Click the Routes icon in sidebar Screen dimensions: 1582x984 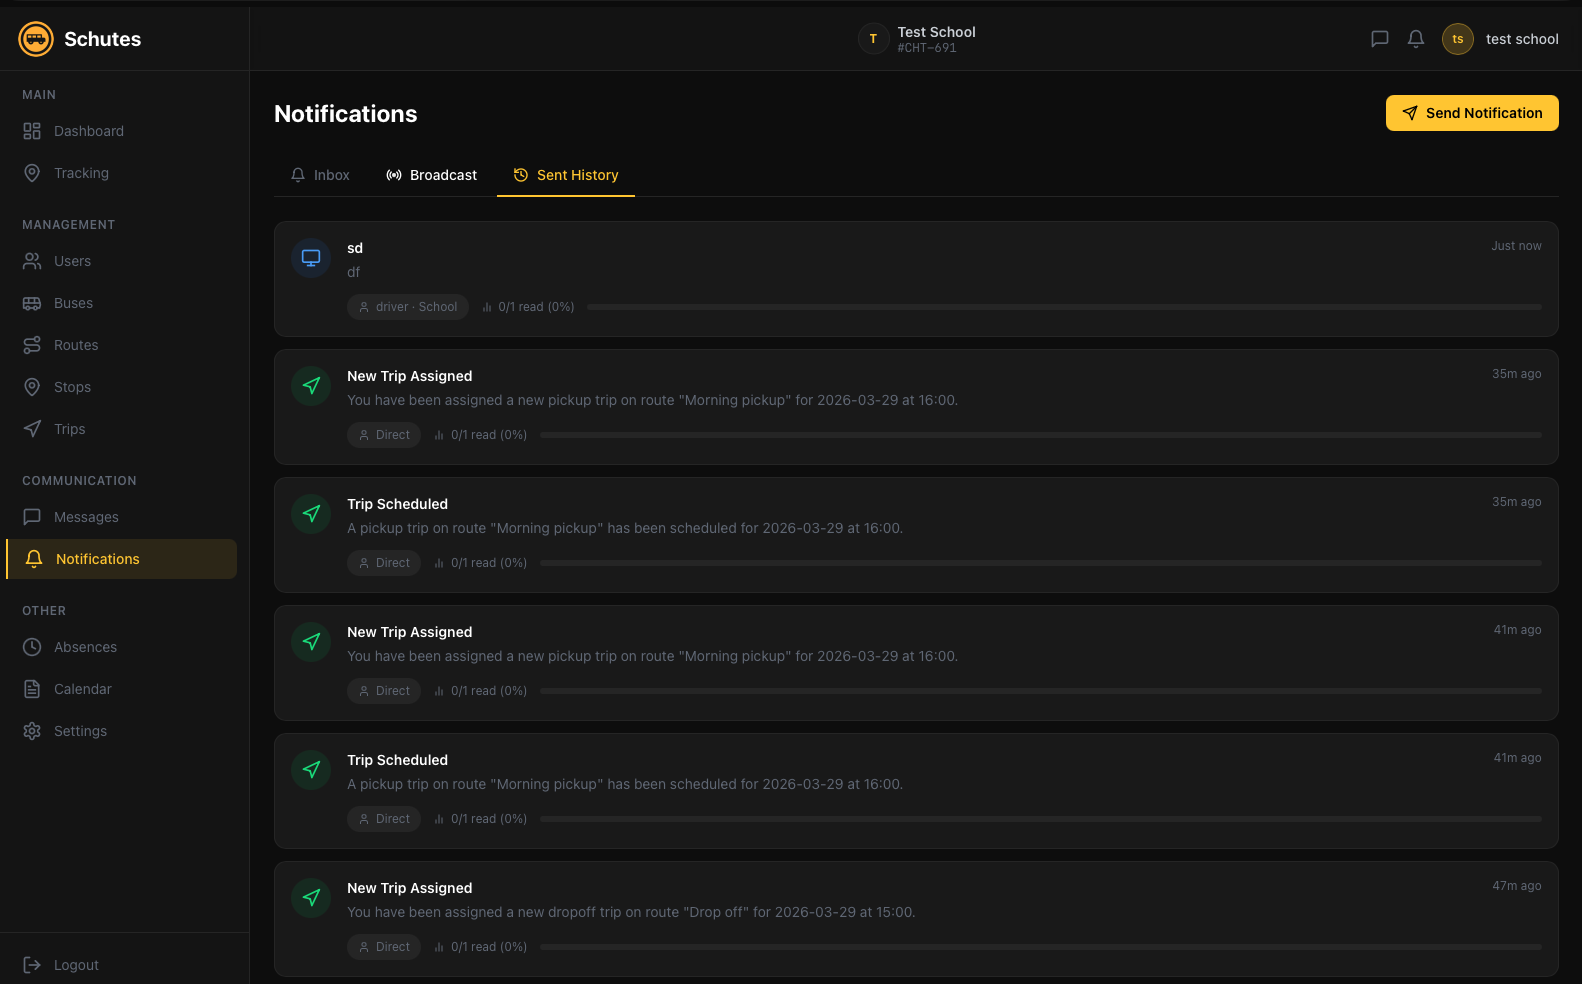tap(32, 345)
